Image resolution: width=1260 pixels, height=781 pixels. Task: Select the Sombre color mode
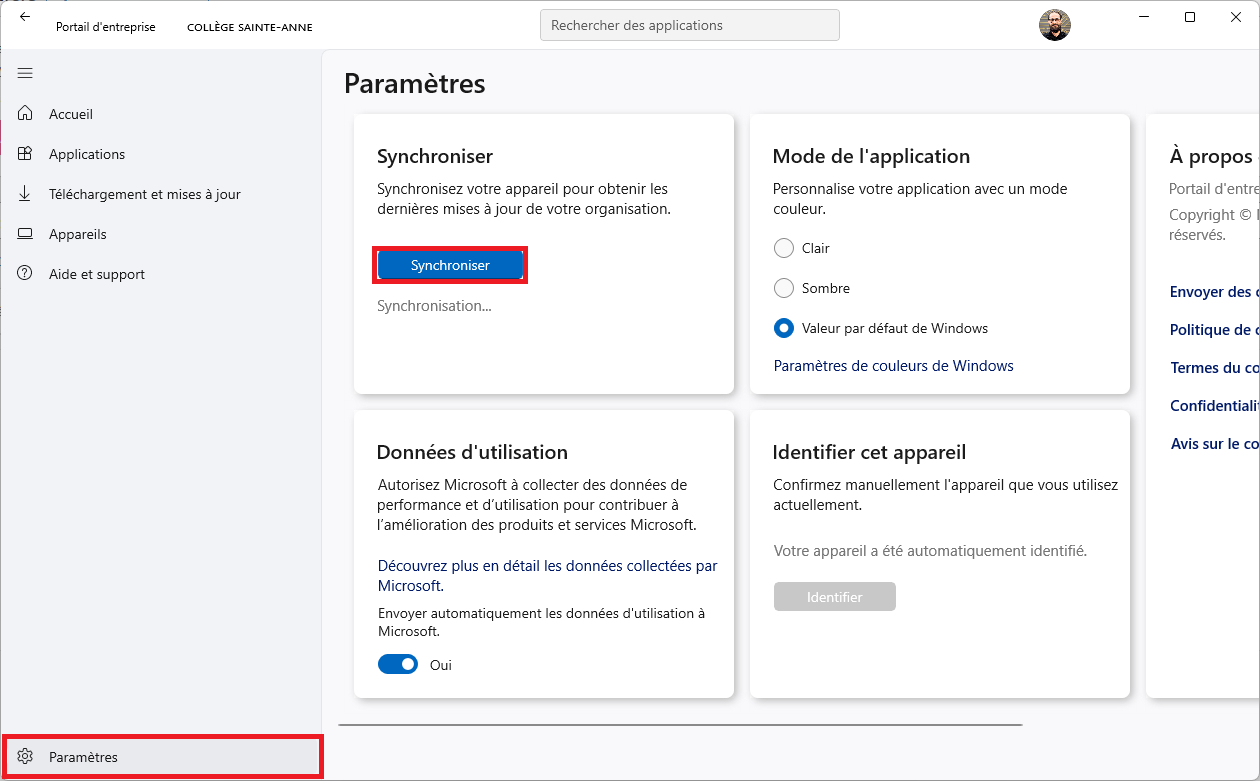(x=784, y=288)
